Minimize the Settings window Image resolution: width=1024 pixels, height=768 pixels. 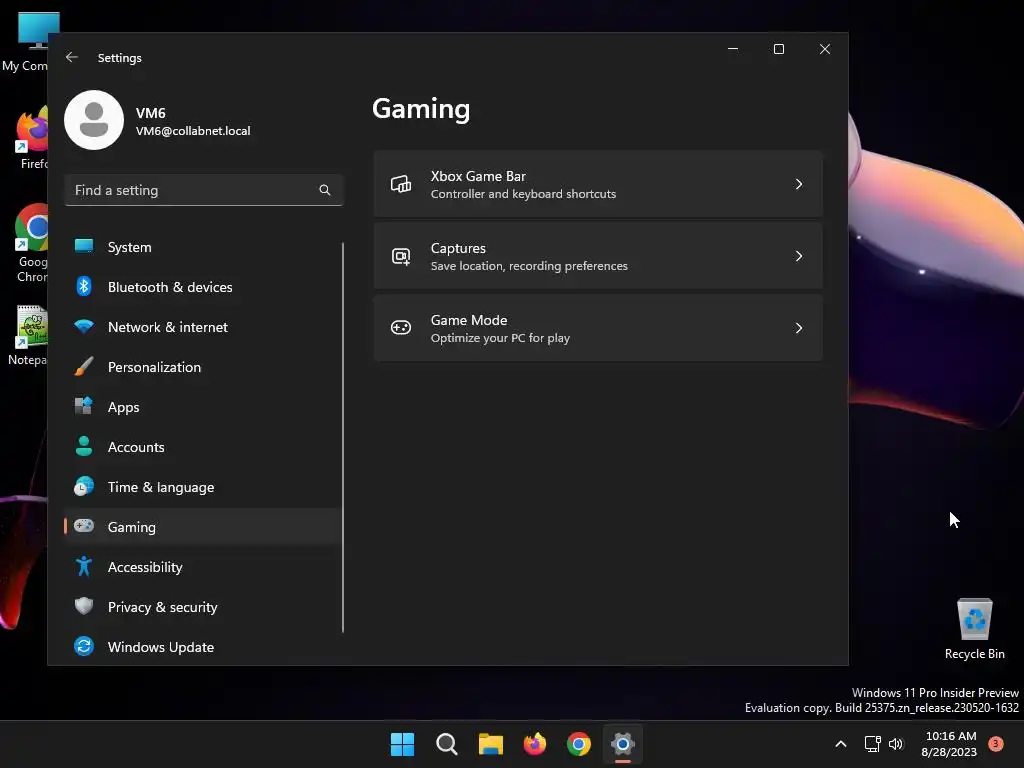(733, 49)
